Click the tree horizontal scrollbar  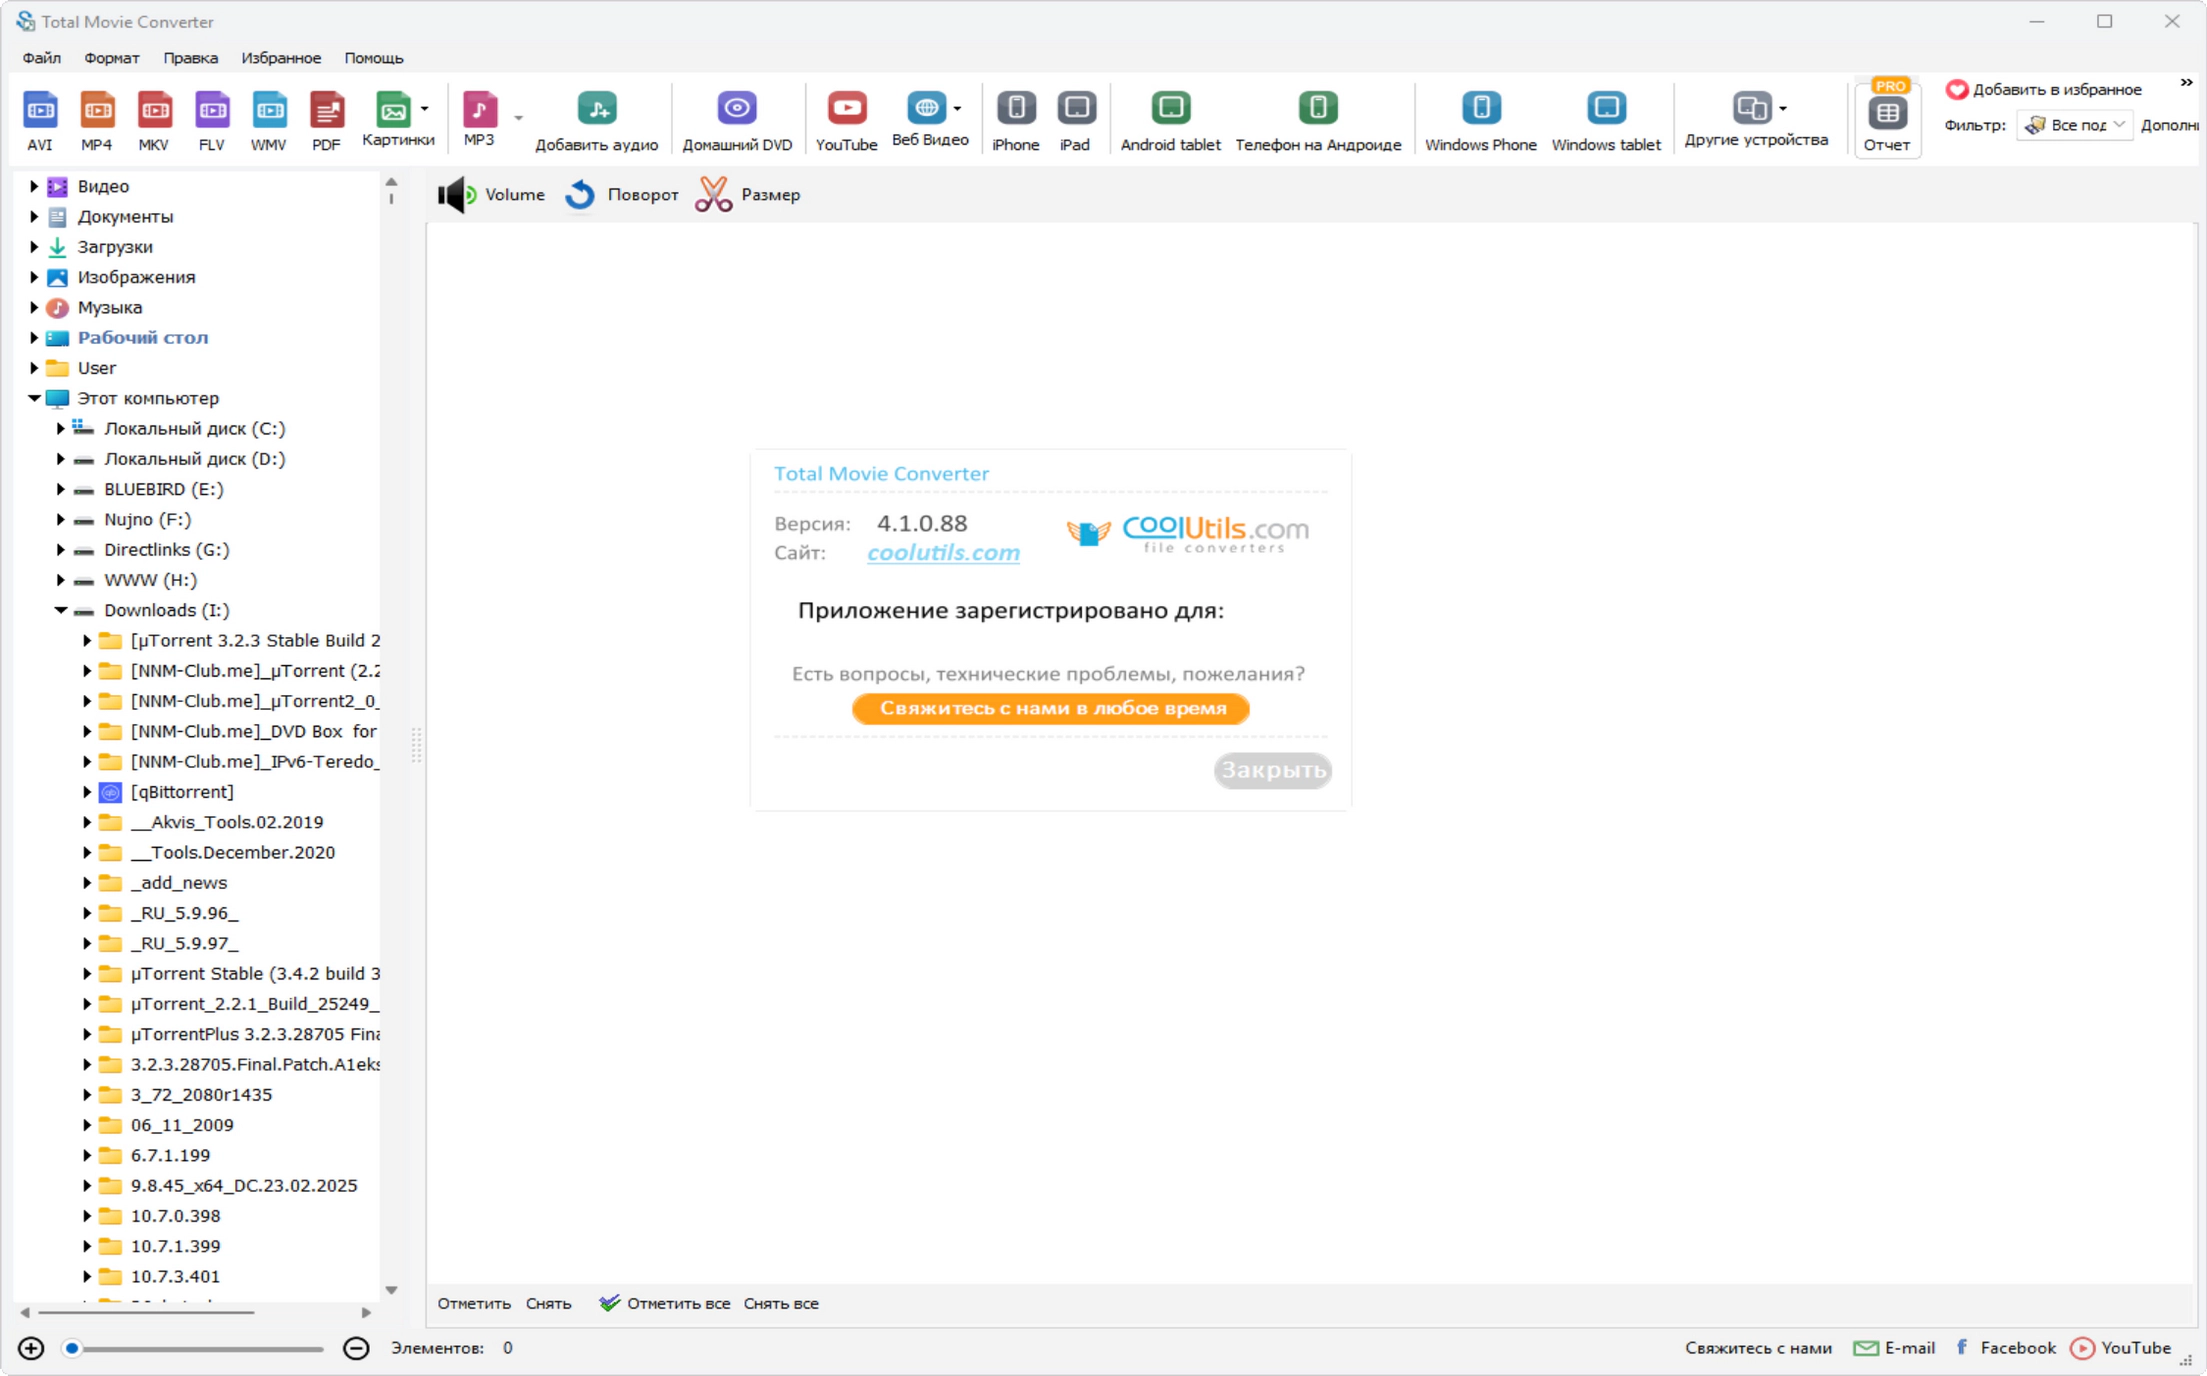pyautogui.click(x=146, y=1312)
